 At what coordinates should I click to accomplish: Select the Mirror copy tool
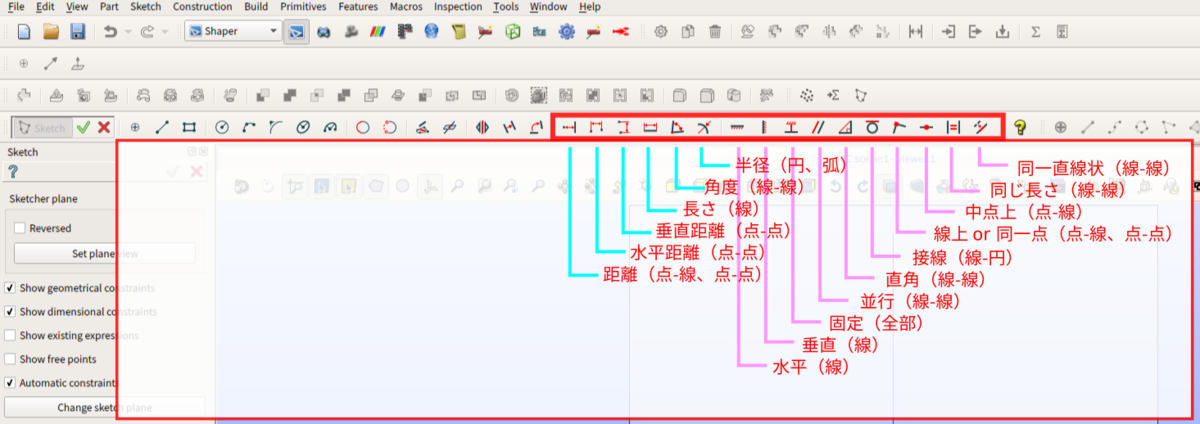pyautogui.click(x=483, y=127)
